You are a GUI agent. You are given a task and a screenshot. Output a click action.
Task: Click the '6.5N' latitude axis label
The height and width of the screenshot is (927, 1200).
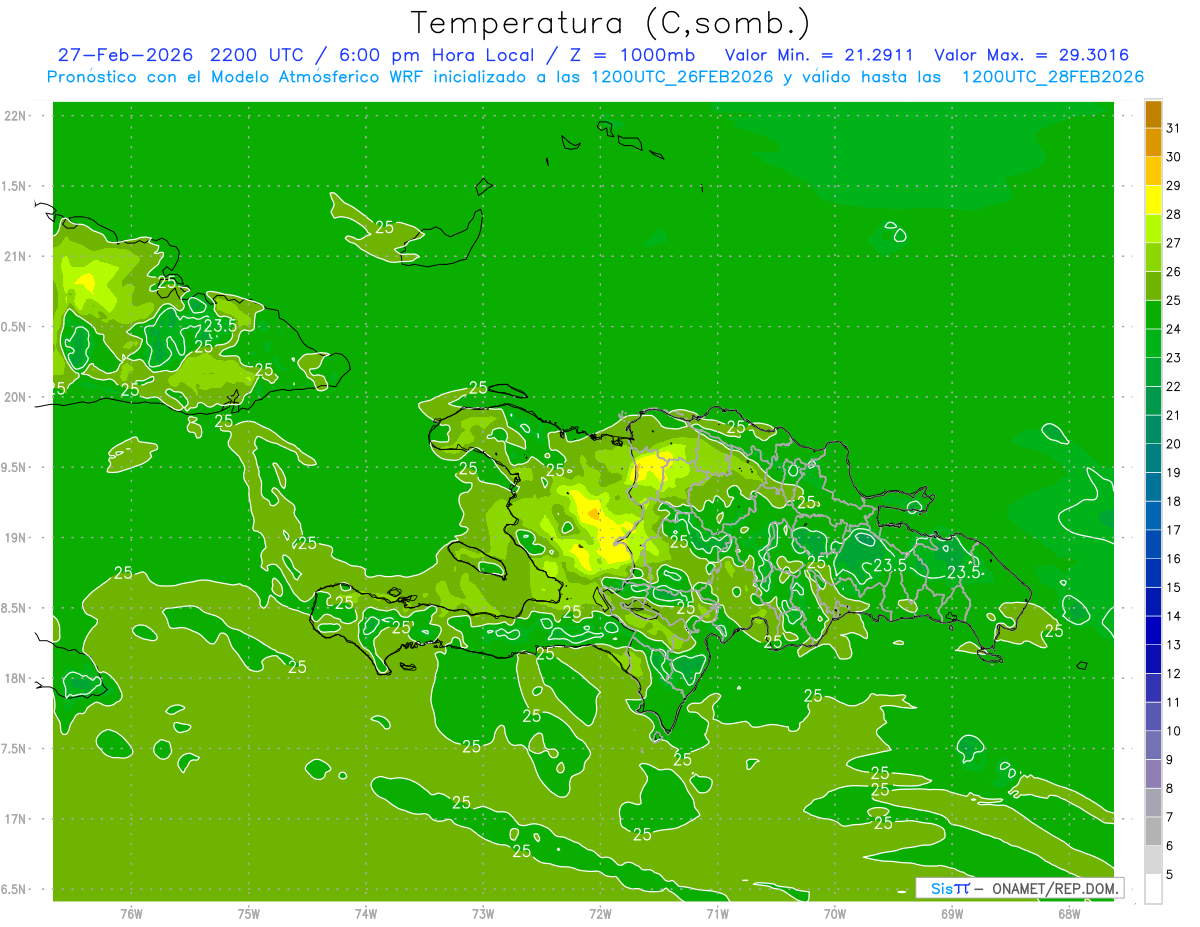[16, 889]
